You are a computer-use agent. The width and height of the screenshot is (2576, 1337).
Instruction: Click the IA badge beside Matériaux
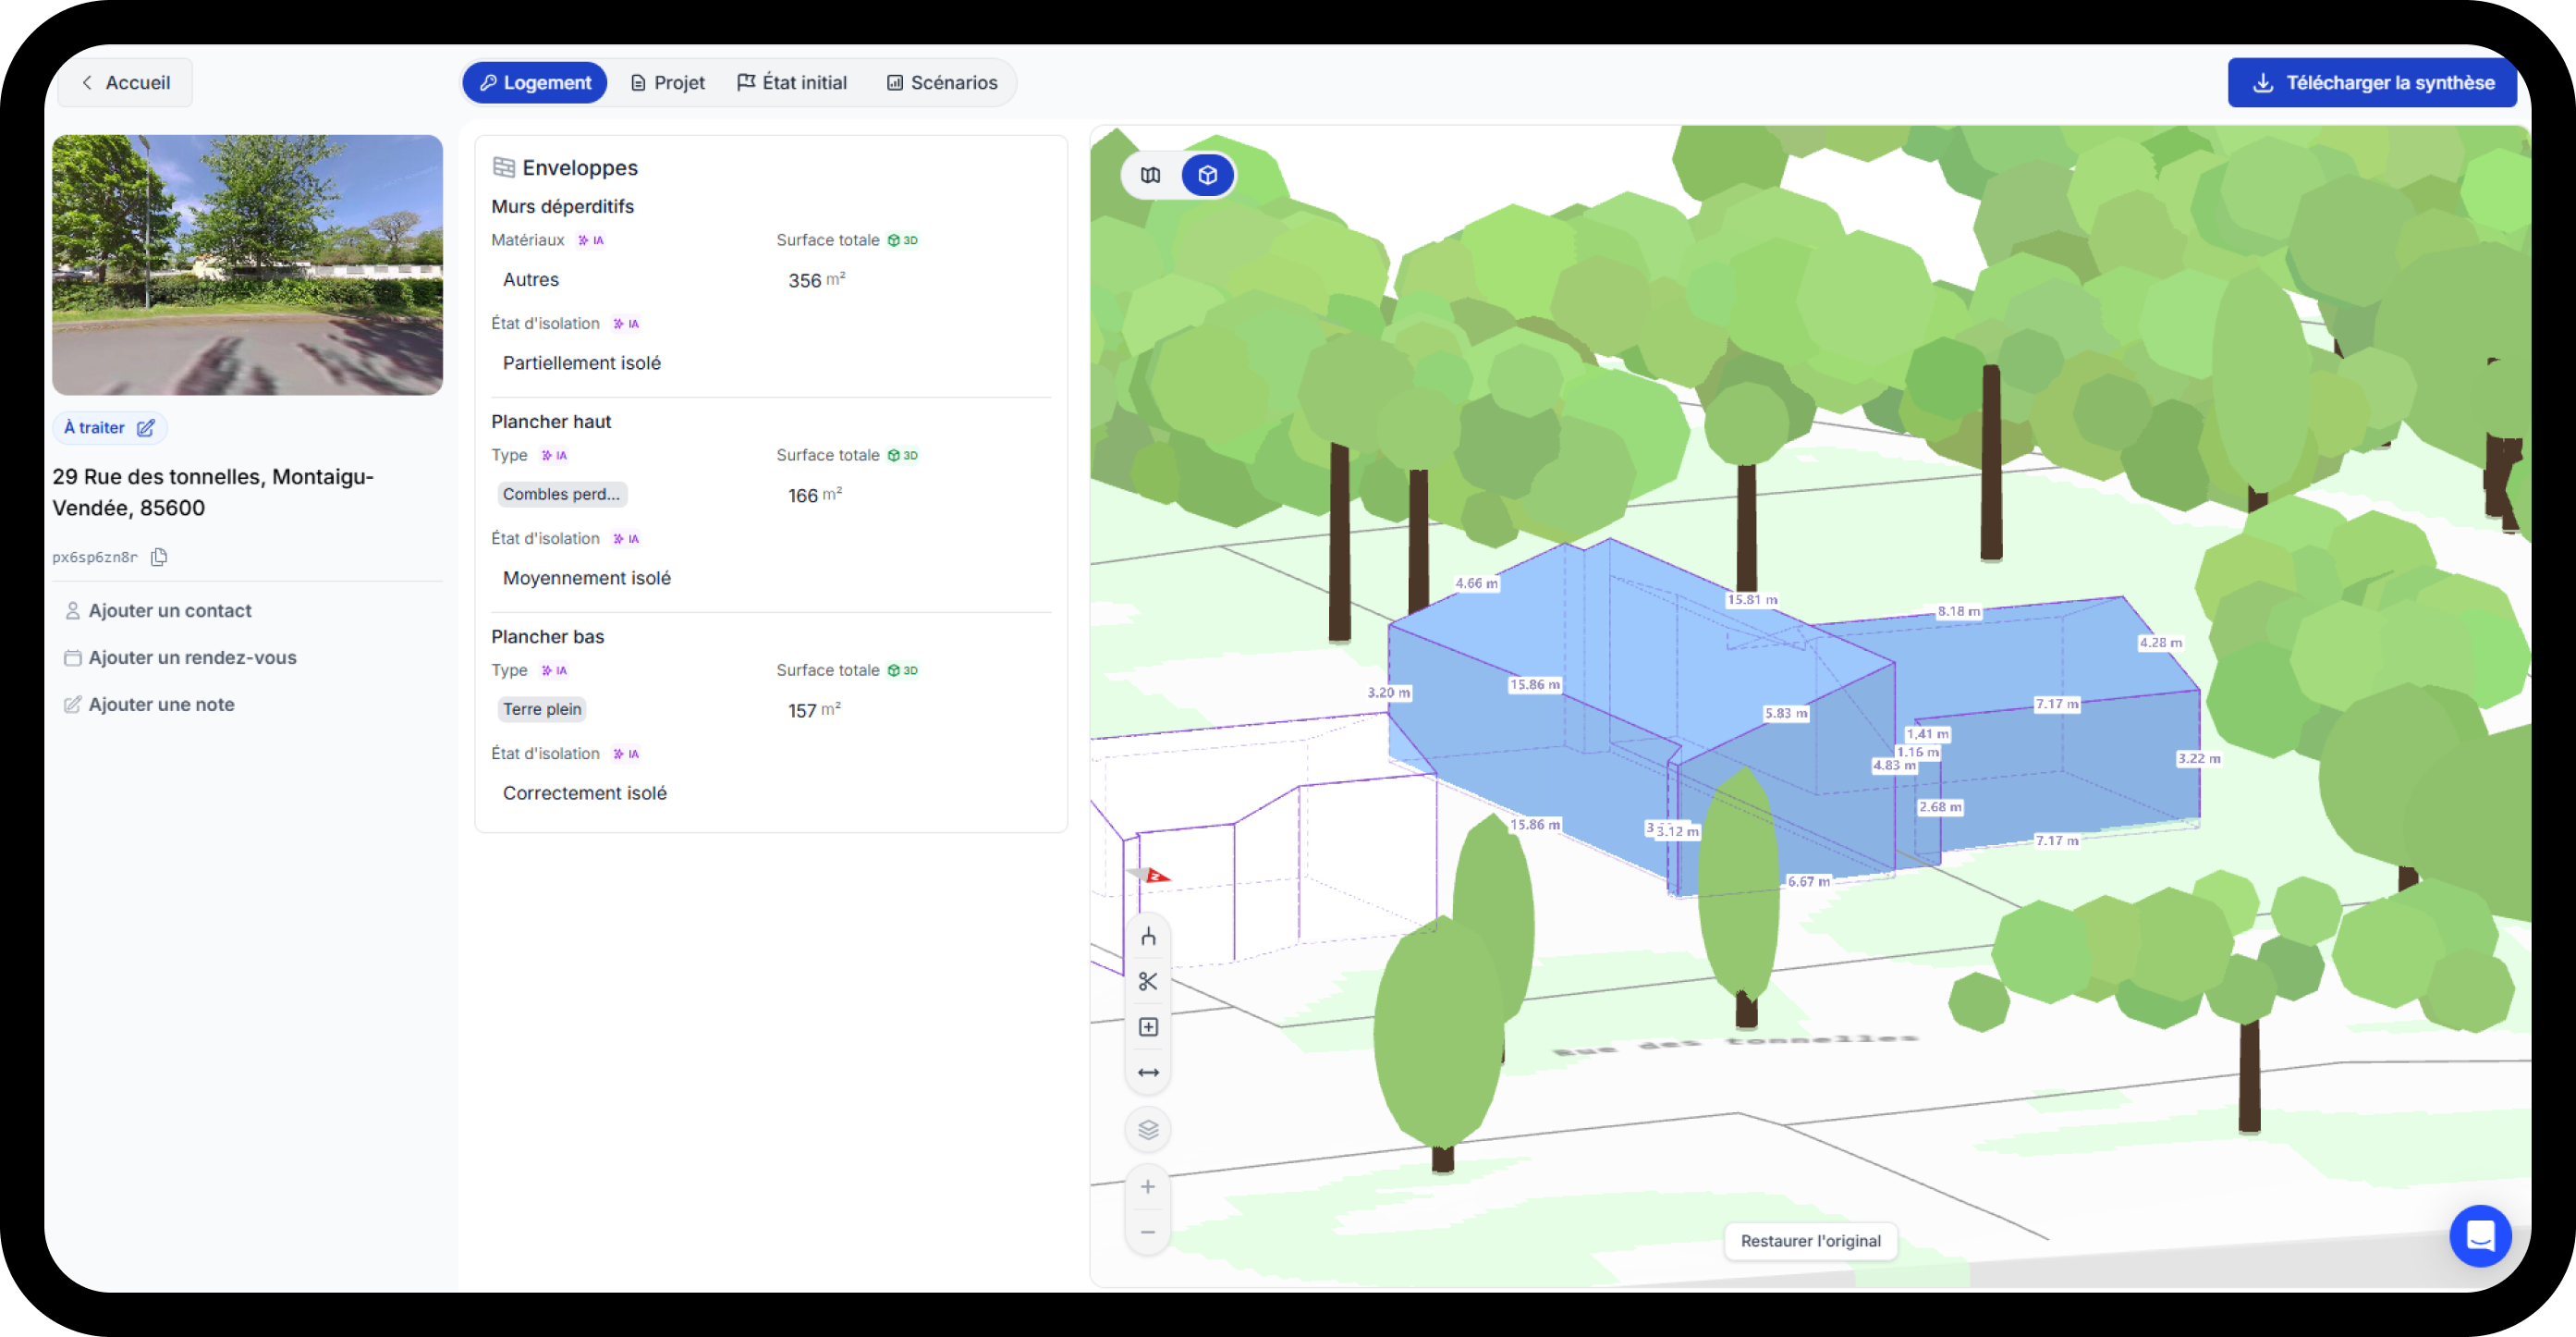pos(591,240)
